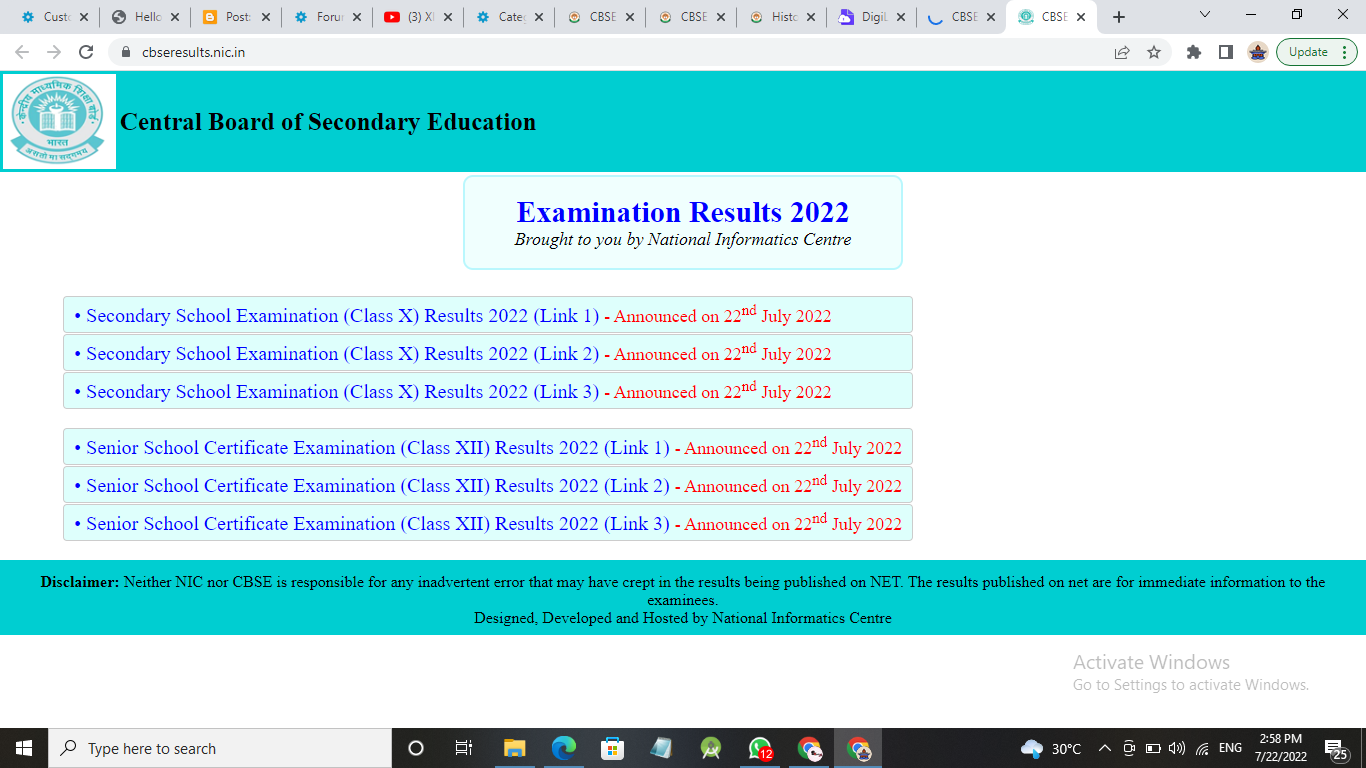Screen dimensions: 1366x768
Task: Open Microsoft Store from the taskbar
Action: click(x=612, y=748)
